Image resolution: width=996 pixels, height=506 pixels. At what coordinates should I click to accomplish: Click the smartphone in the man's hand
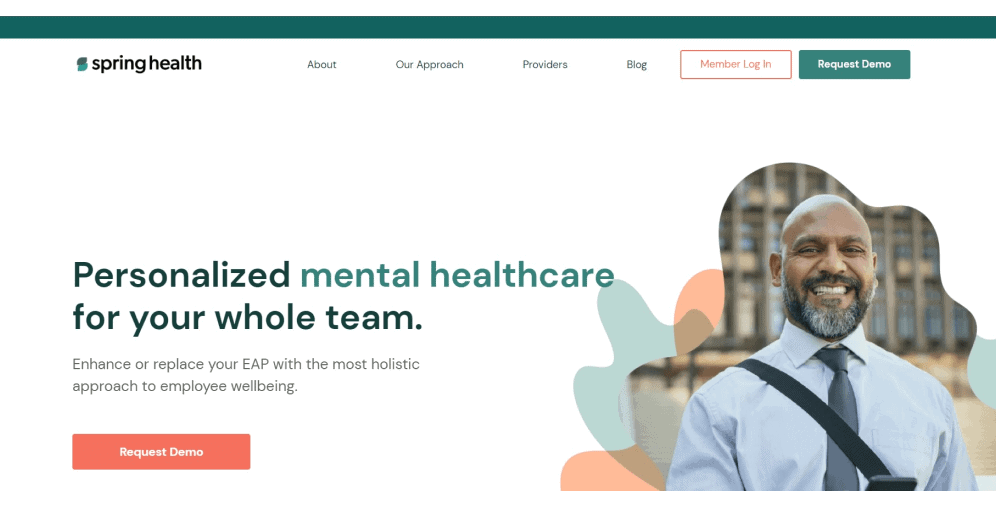[x=891, y=483]
